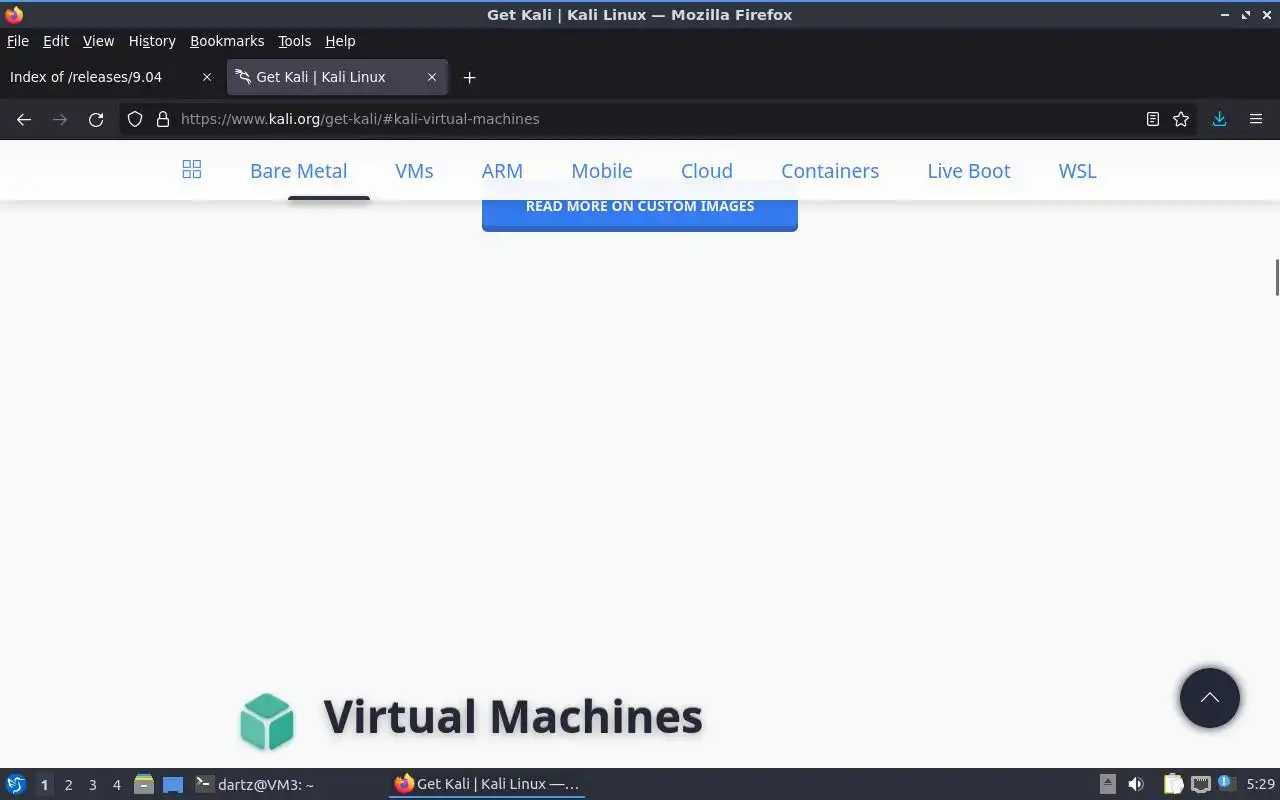Switch to virtual desktop 1

44,785
